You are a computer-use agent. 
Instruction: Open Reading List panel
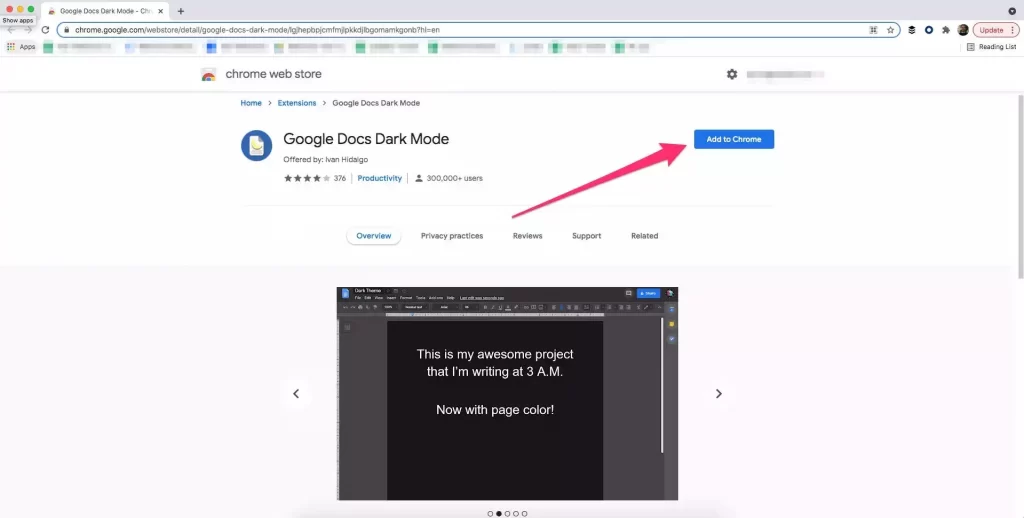click(x=991, y=47)
